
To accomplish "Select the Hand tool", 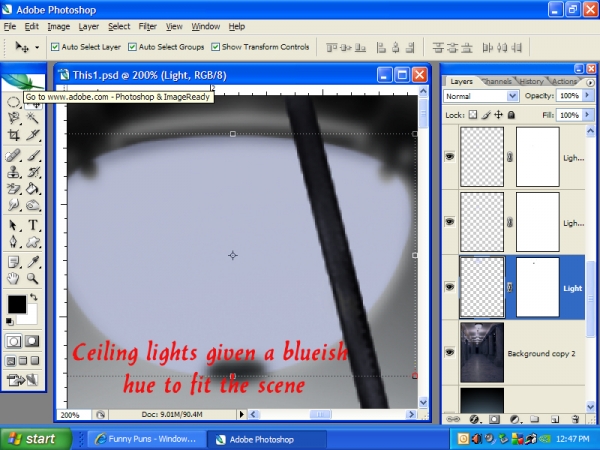I will point(13,279).
